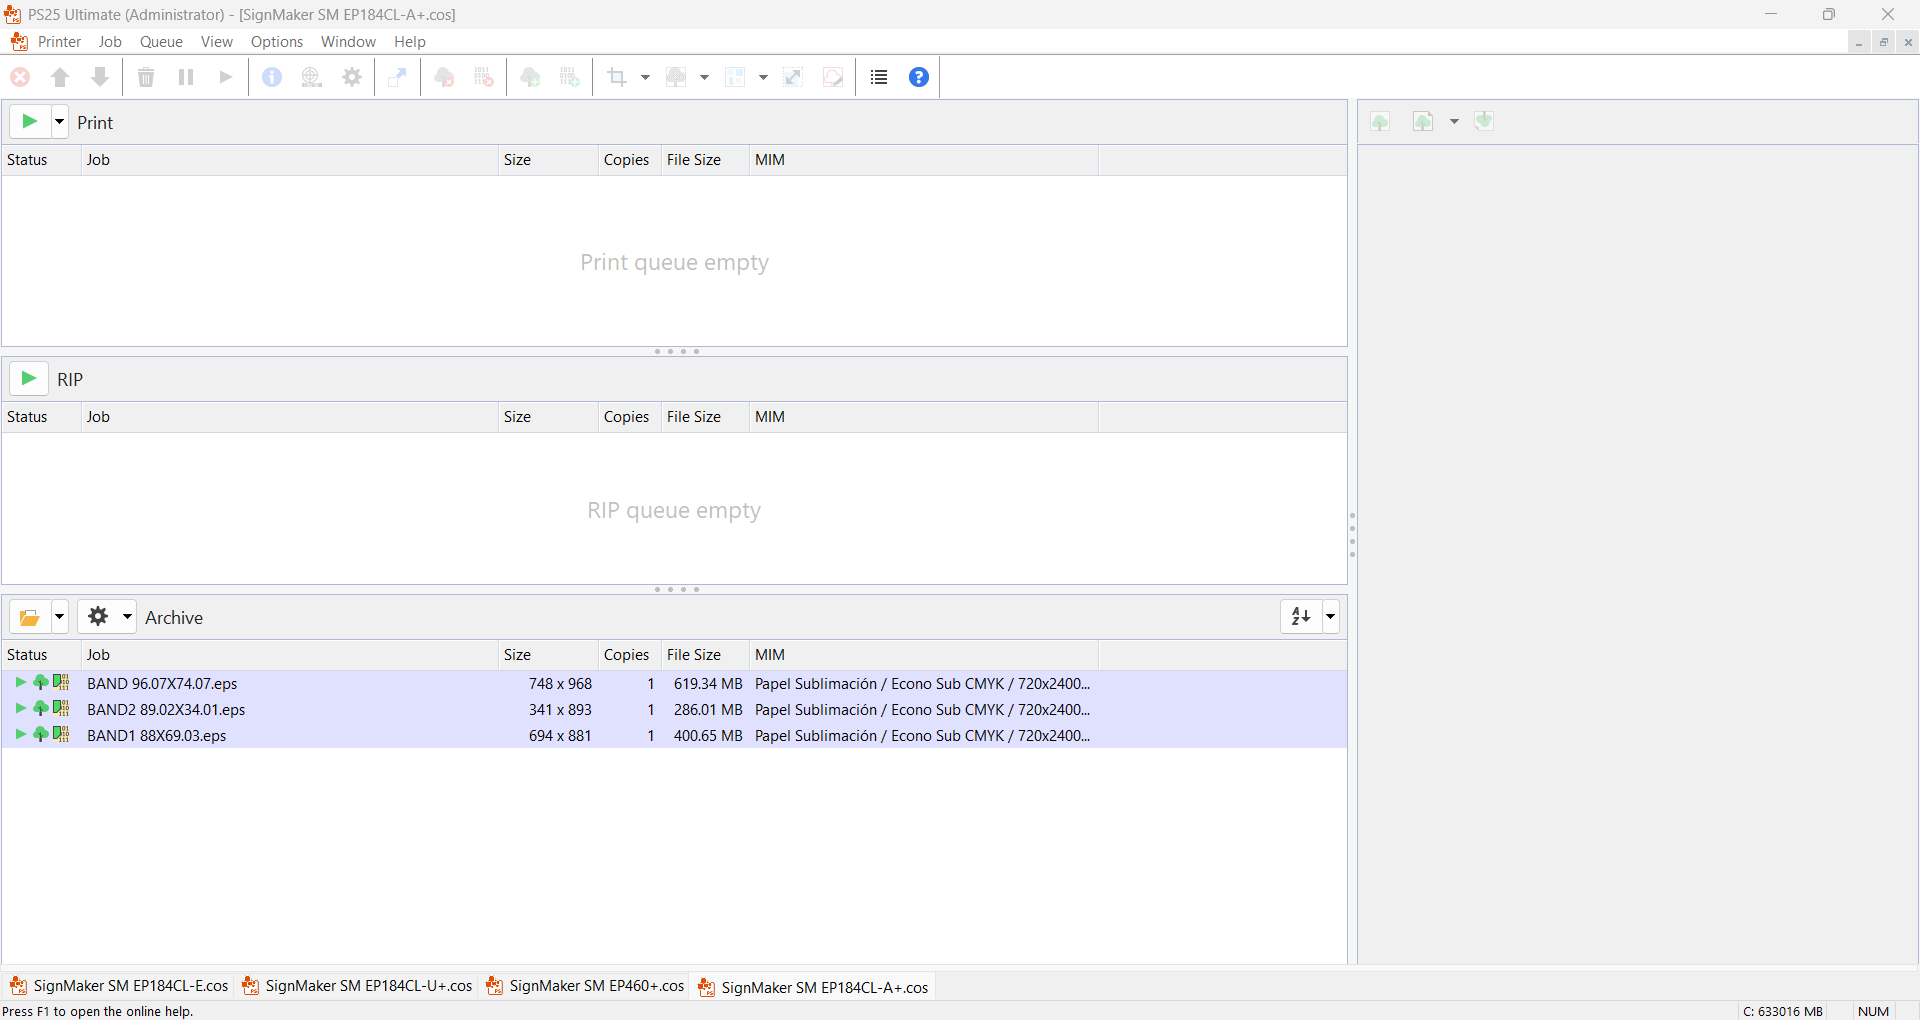Click the Archive sort A-Z button
The height and width of the screenshot is (1020, 1920).
(x=1301, y=617)
